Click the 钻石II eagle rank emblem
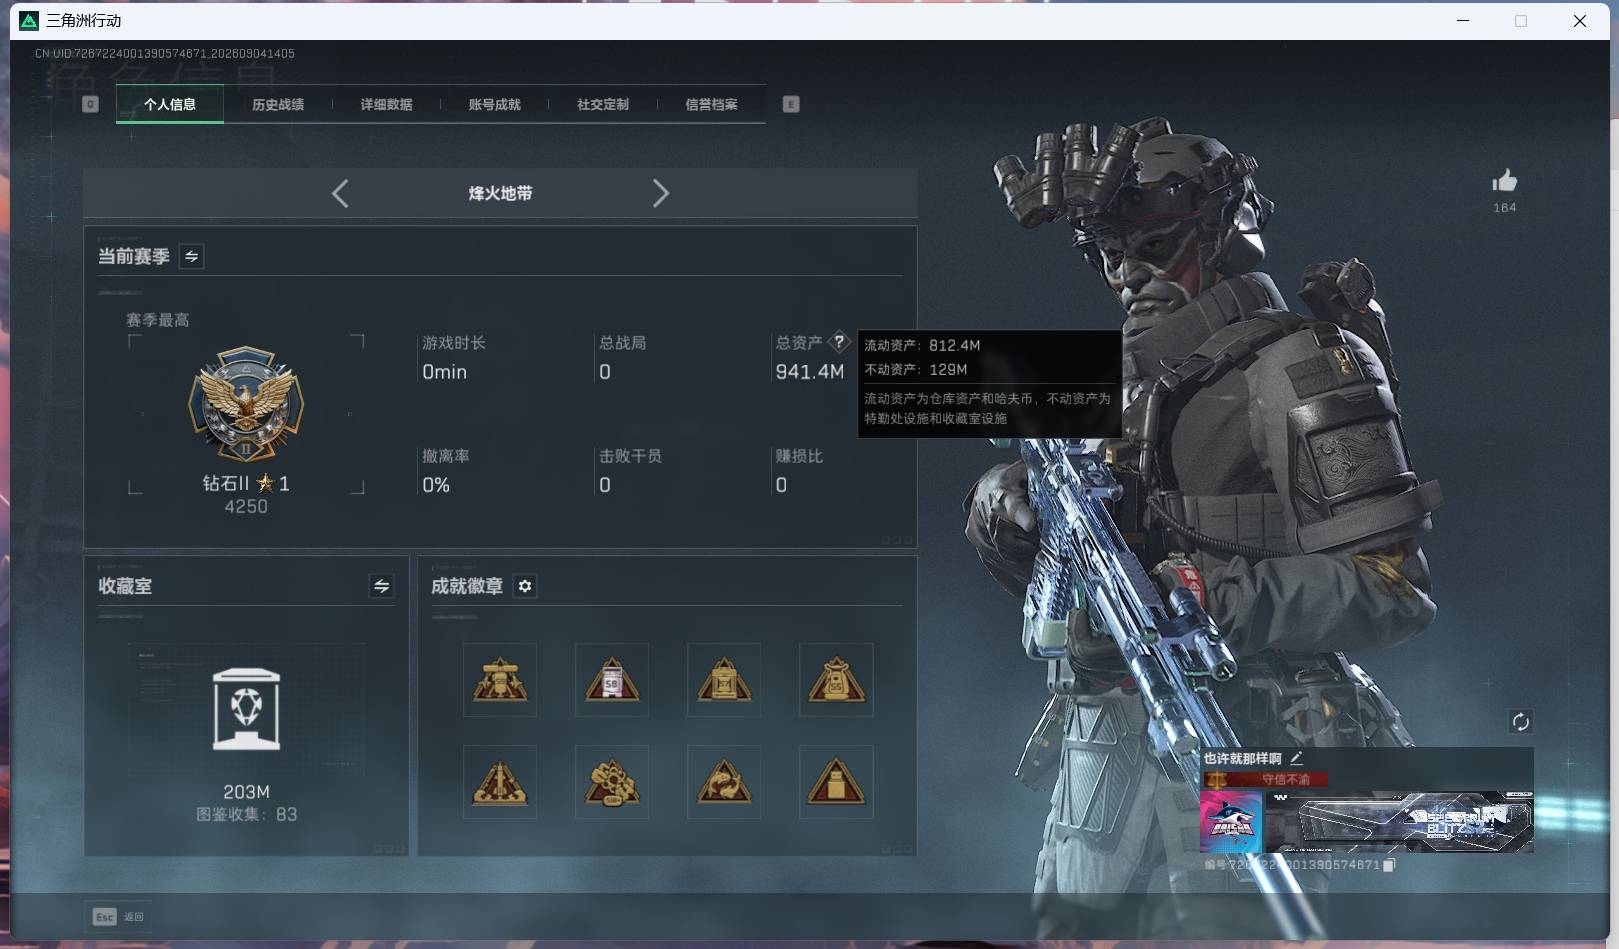The height and width of the screenshot is (949, 1619). [x=246, y=404]
